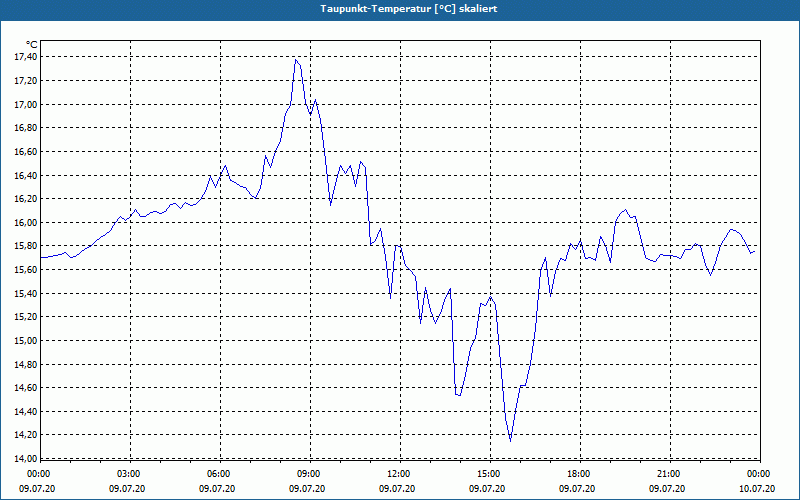The height and width of the screenshot is (500, 800).
Task: Click the 14,60 y-axis label
Action: [26, 388]
